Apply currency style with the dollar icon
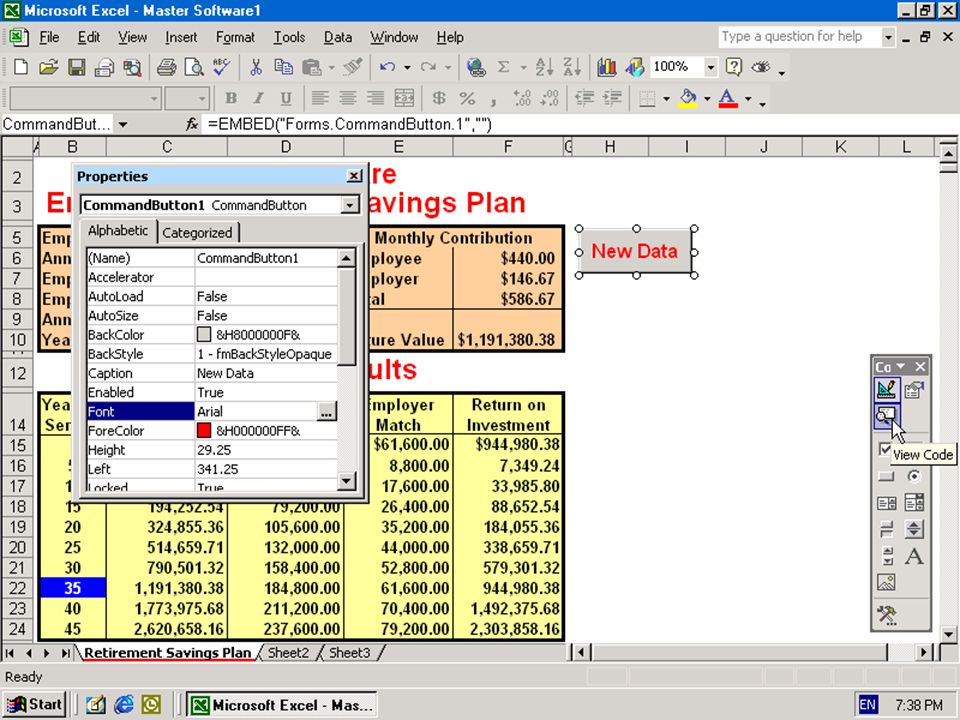The height and width of the screenshot is (720, 960). pyautogui.click(x=438, y=98)
